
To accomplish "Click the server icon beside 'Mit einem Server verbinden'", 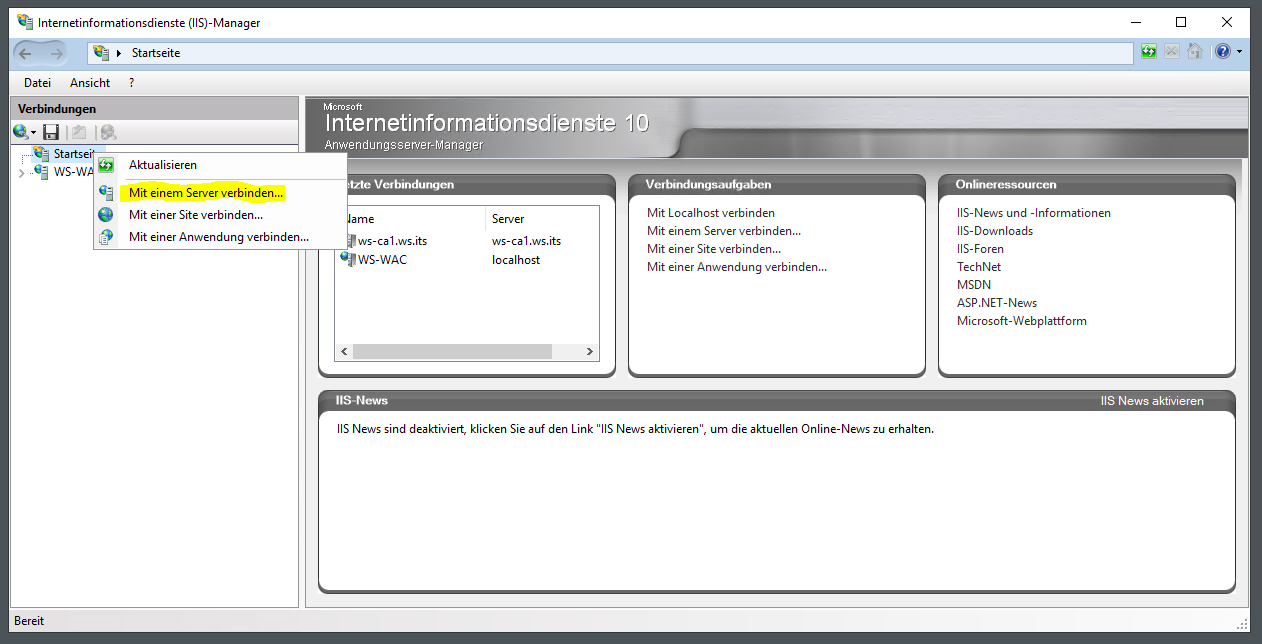I will (106, 192).
